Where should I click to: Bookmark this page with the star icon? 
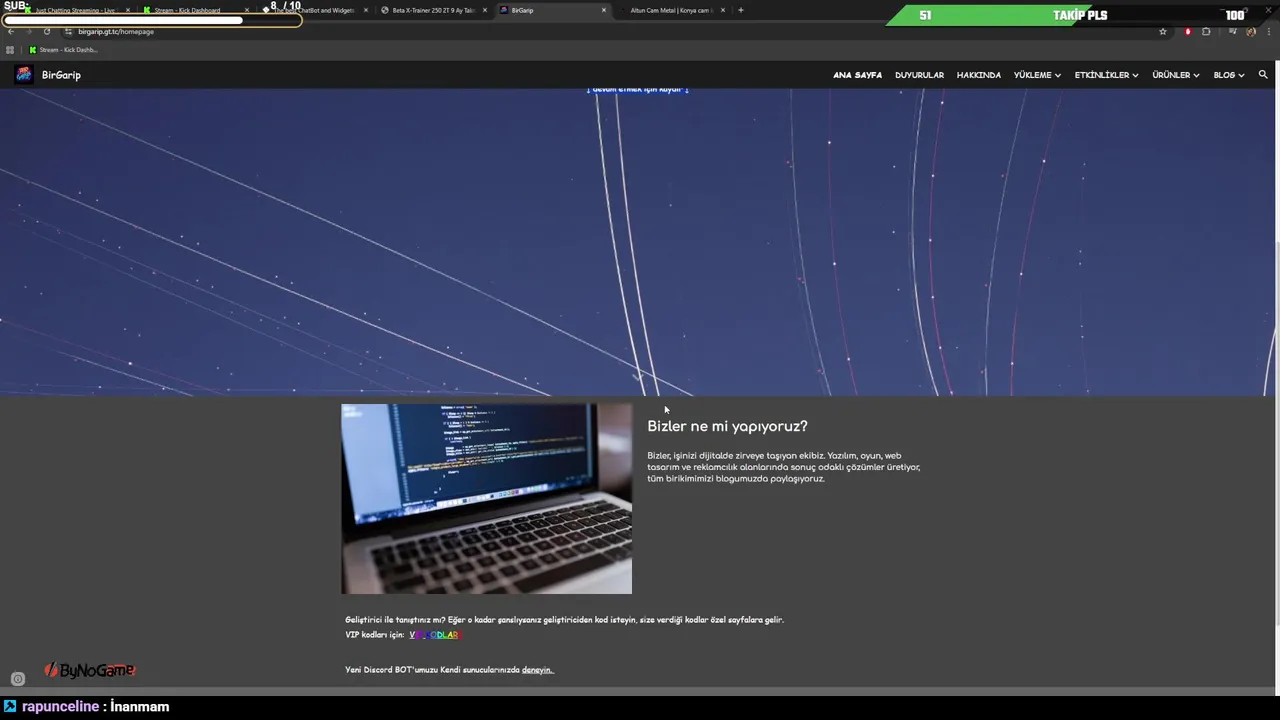click(1163, 31)
